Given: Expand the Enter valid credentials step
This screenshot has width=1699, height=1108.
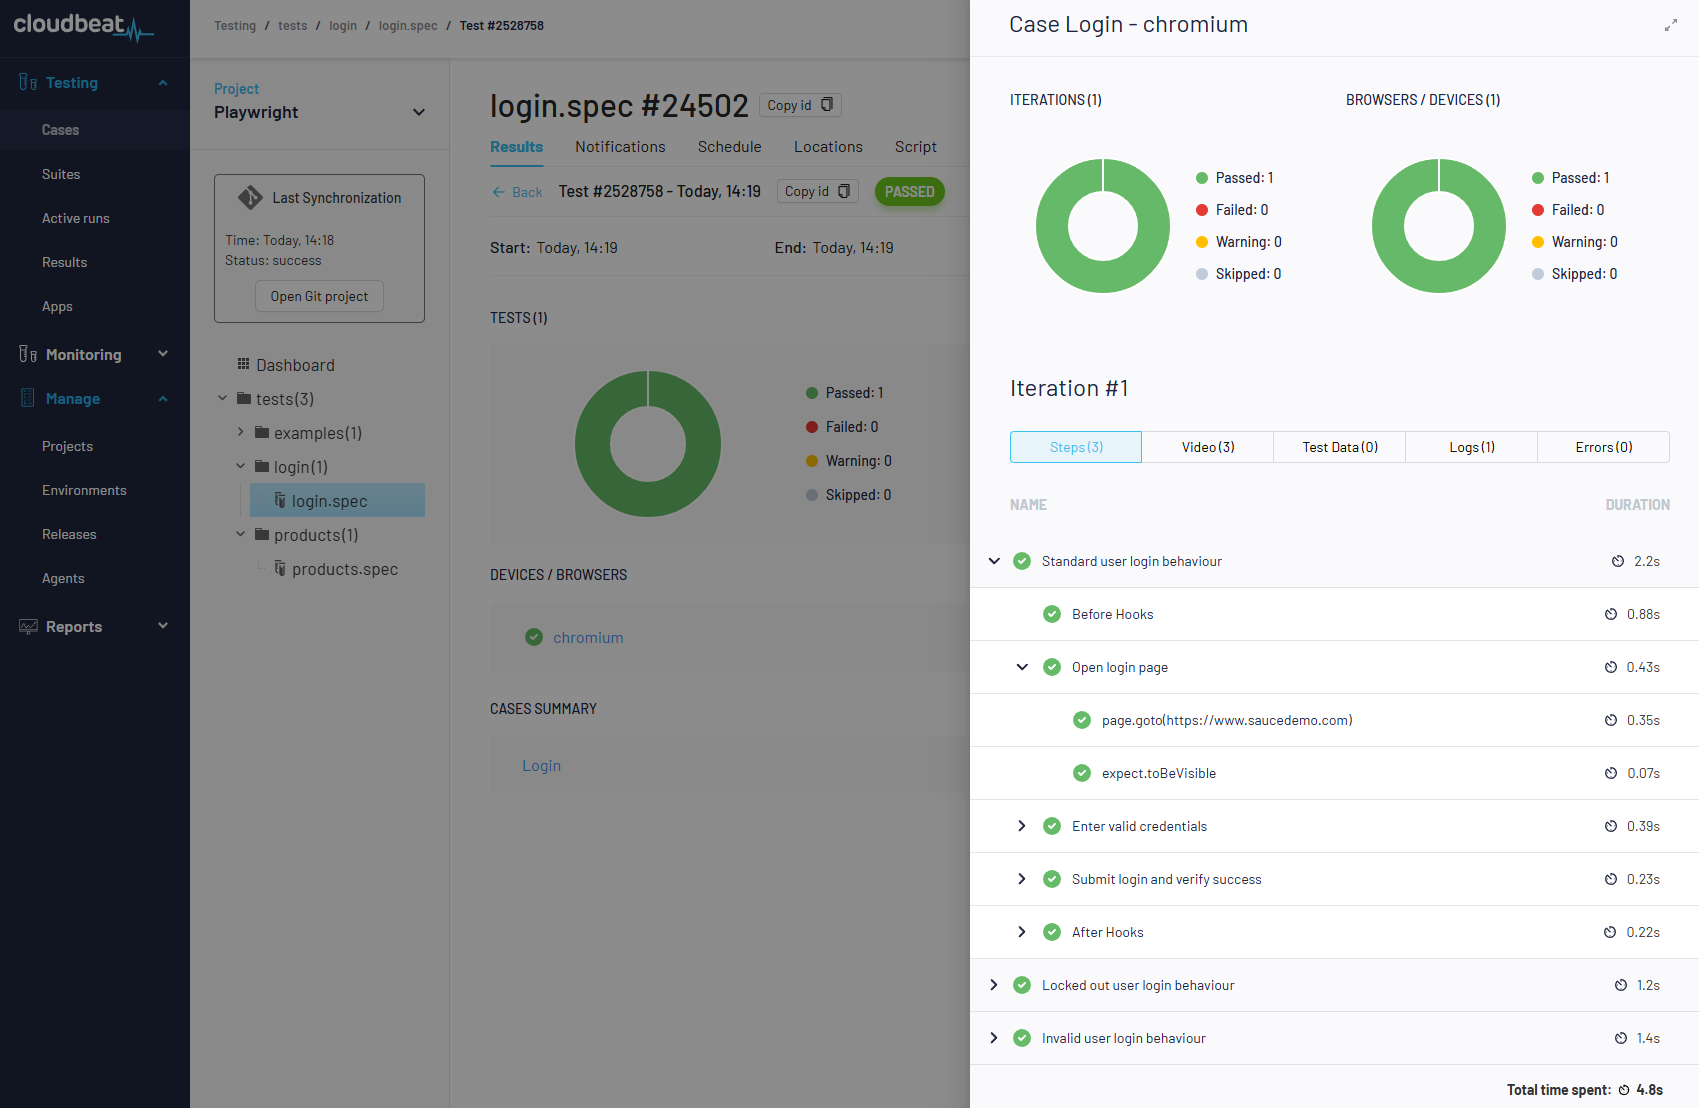Looking at the screenshot, I should [x=1022, y=826].
